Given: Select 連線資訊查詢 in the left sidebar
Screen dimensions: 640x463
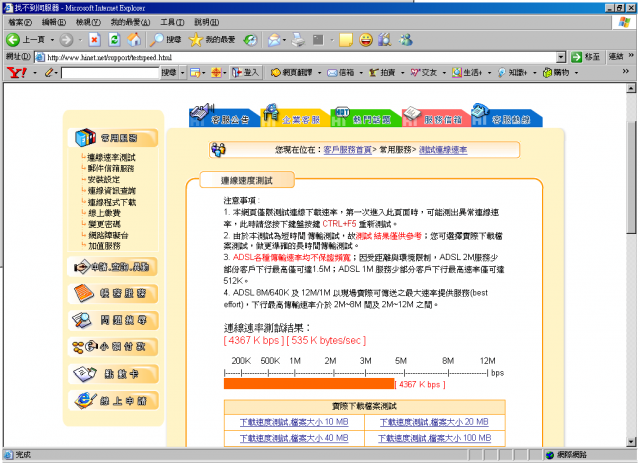Looking at the screenshot, I should tap(111, 191).
